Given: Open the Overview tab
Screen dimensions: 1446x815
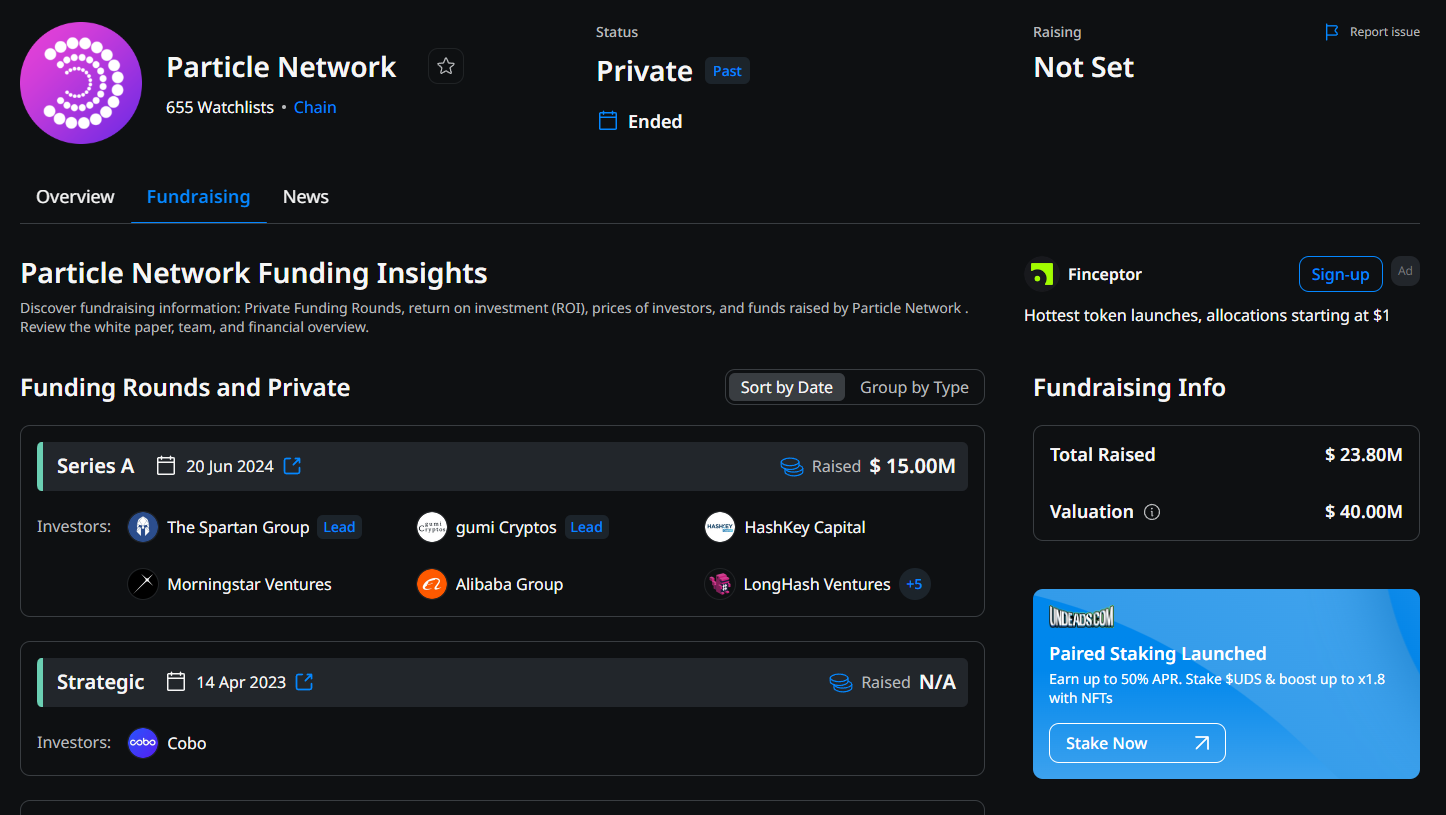Looking at the screenshot, I should [75, 197].
